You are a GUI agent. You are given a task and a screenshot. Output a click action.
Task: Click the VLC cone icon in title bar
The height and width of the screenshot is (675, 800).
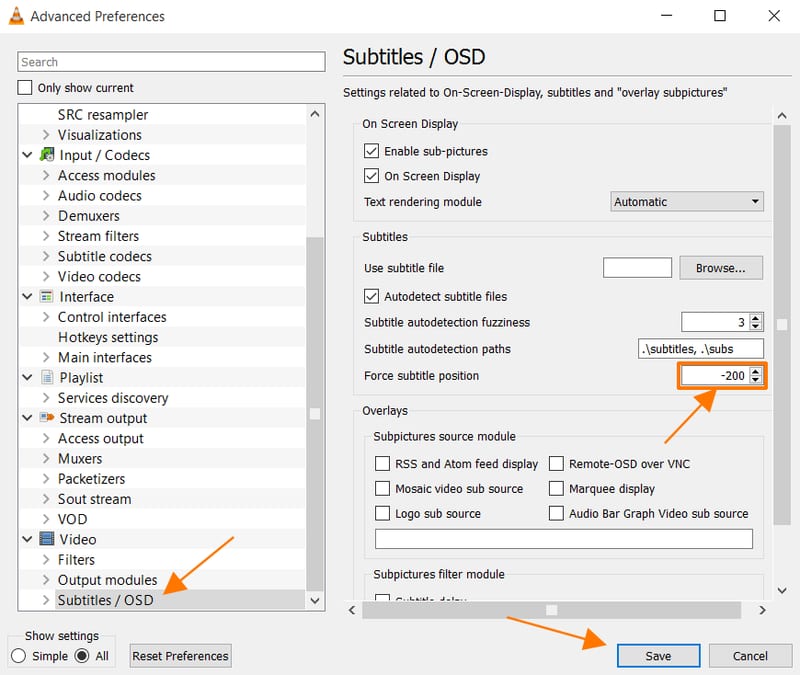[16, 16]
